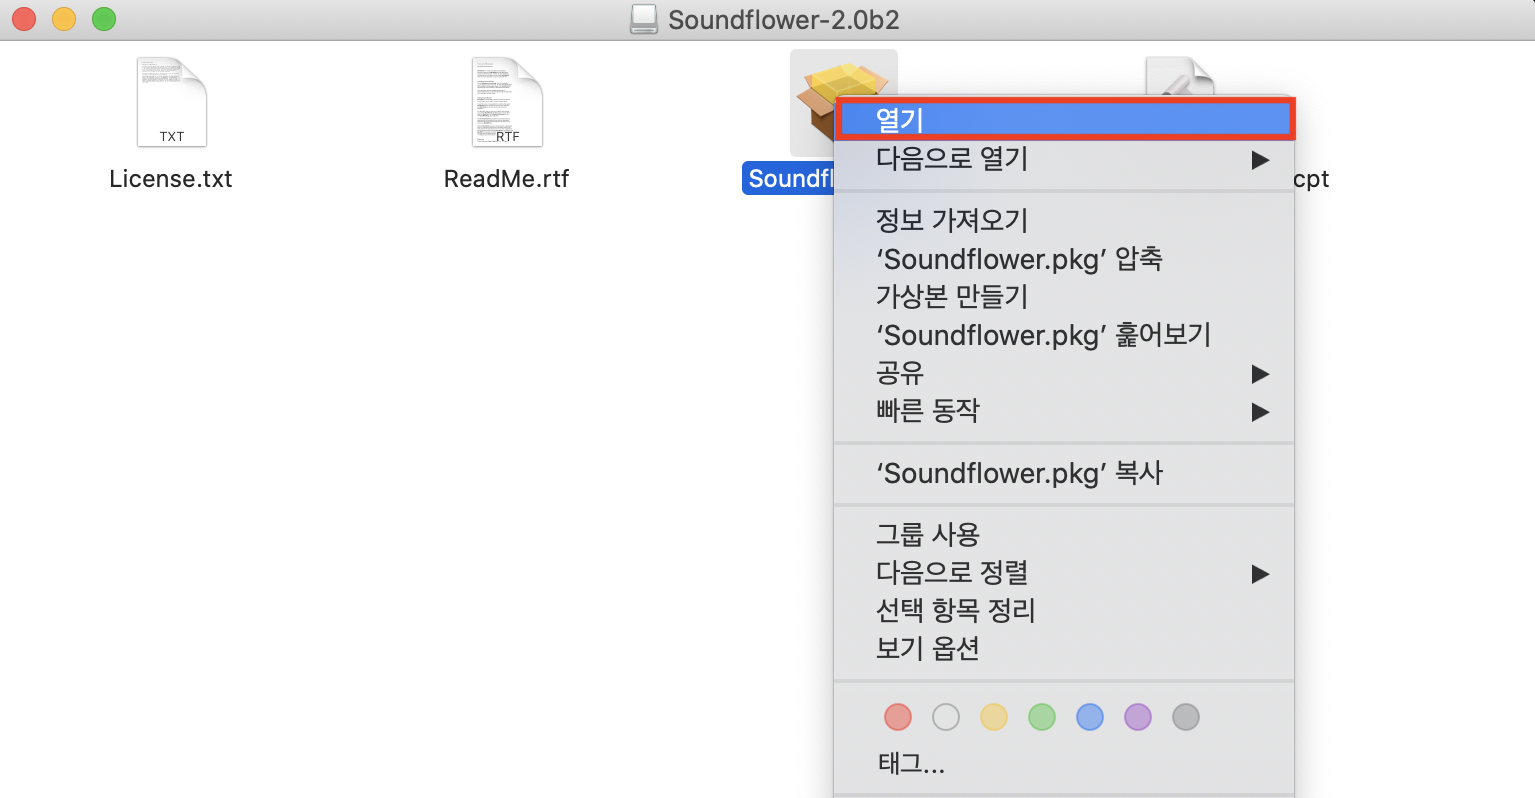
Task: Expand arrow next to 다음으로 정렬
Action: pos(1260,574)
